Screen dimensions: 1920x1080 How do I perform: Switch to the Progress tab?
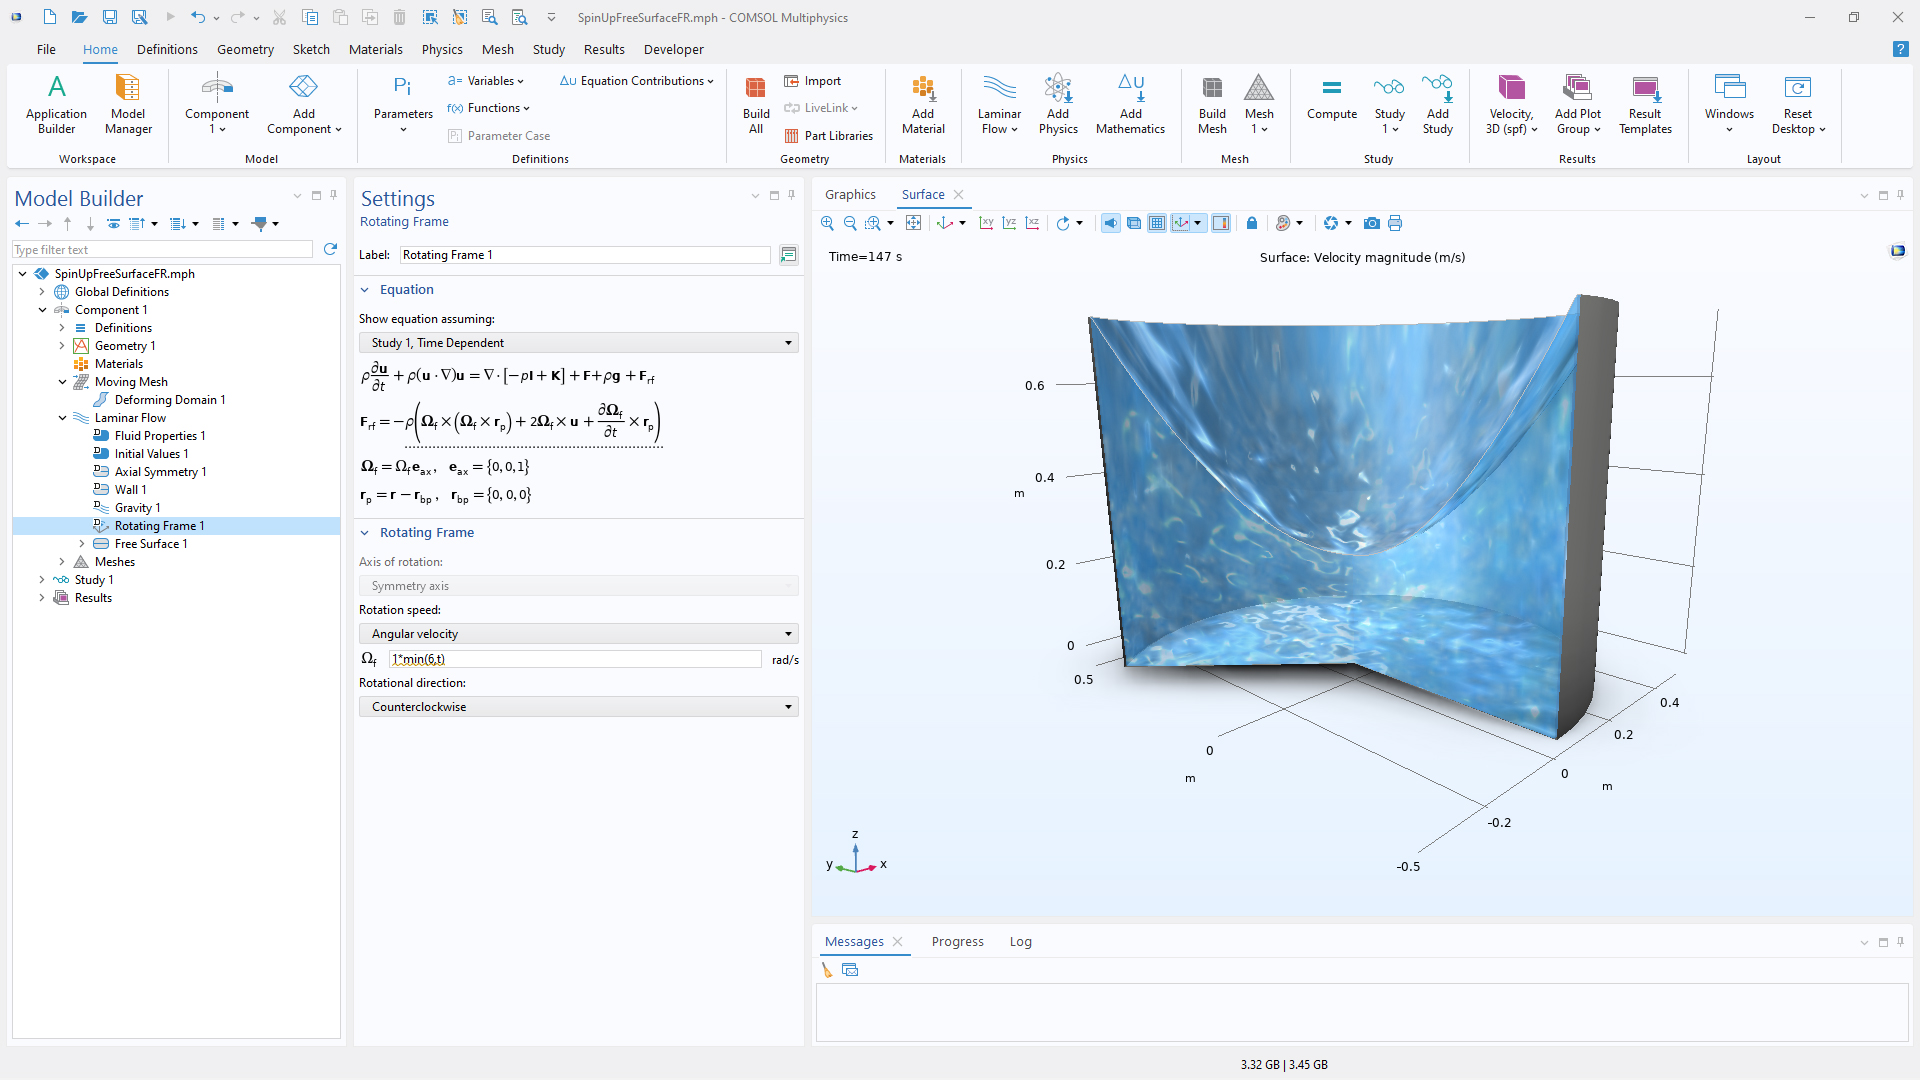point(957,941)
